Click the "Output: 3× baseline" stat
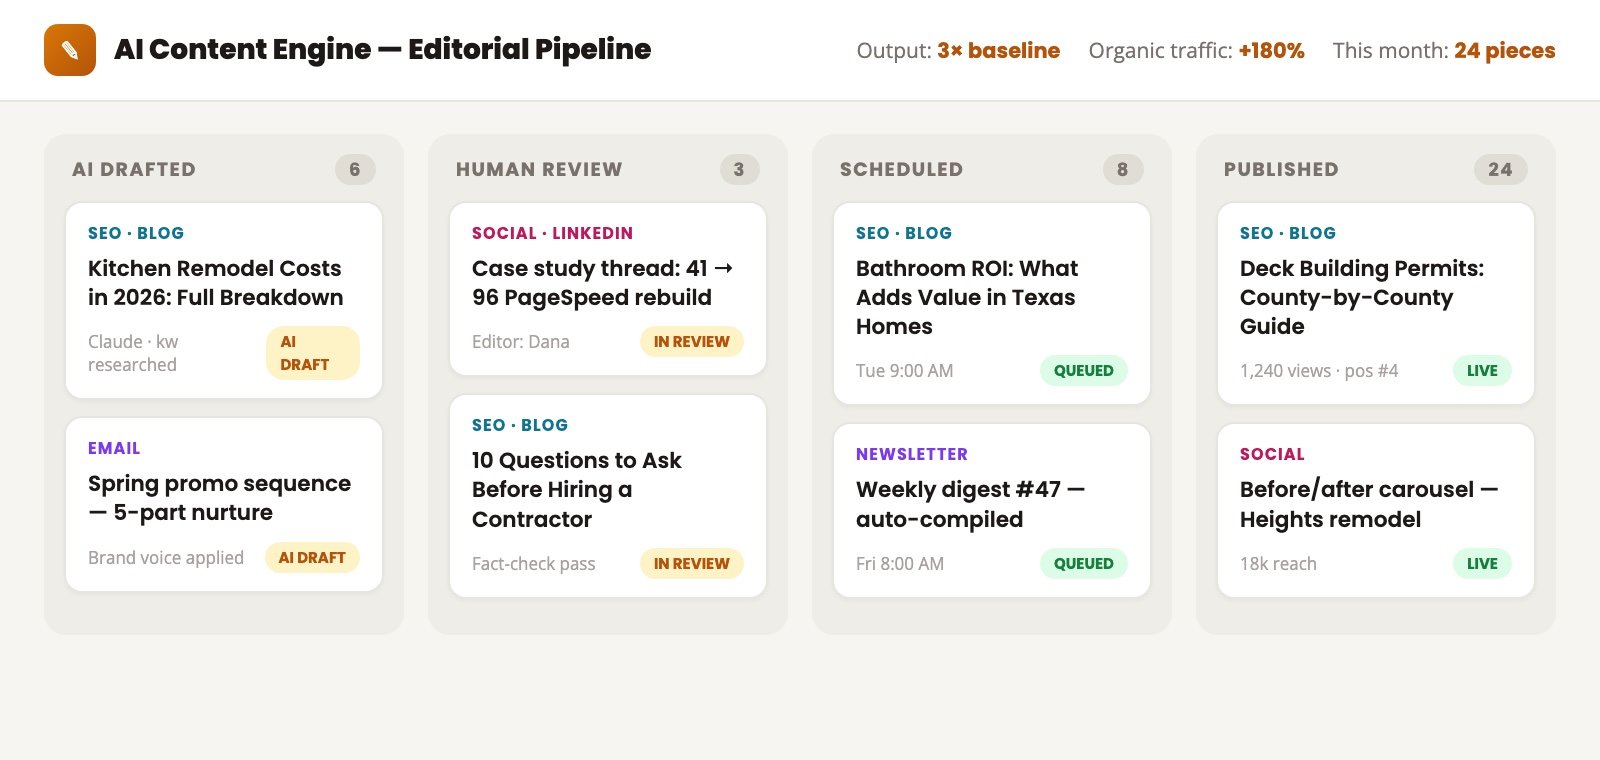Screen dimensions: 1600x760 (x=958, y=51)
